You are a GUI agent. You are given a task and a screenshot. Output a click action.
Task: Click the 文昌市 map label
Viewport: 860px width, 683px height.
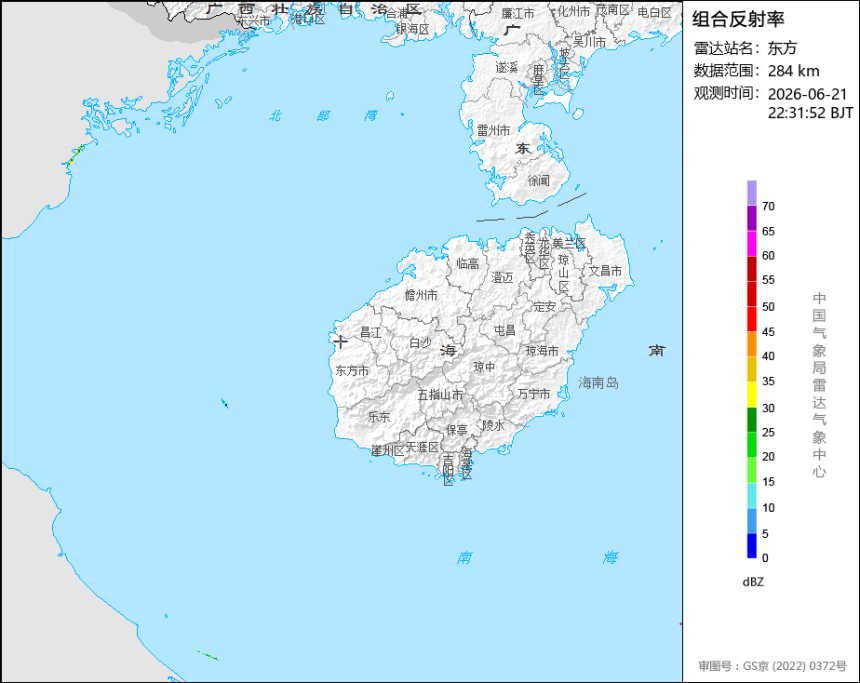tap(605, 270)
